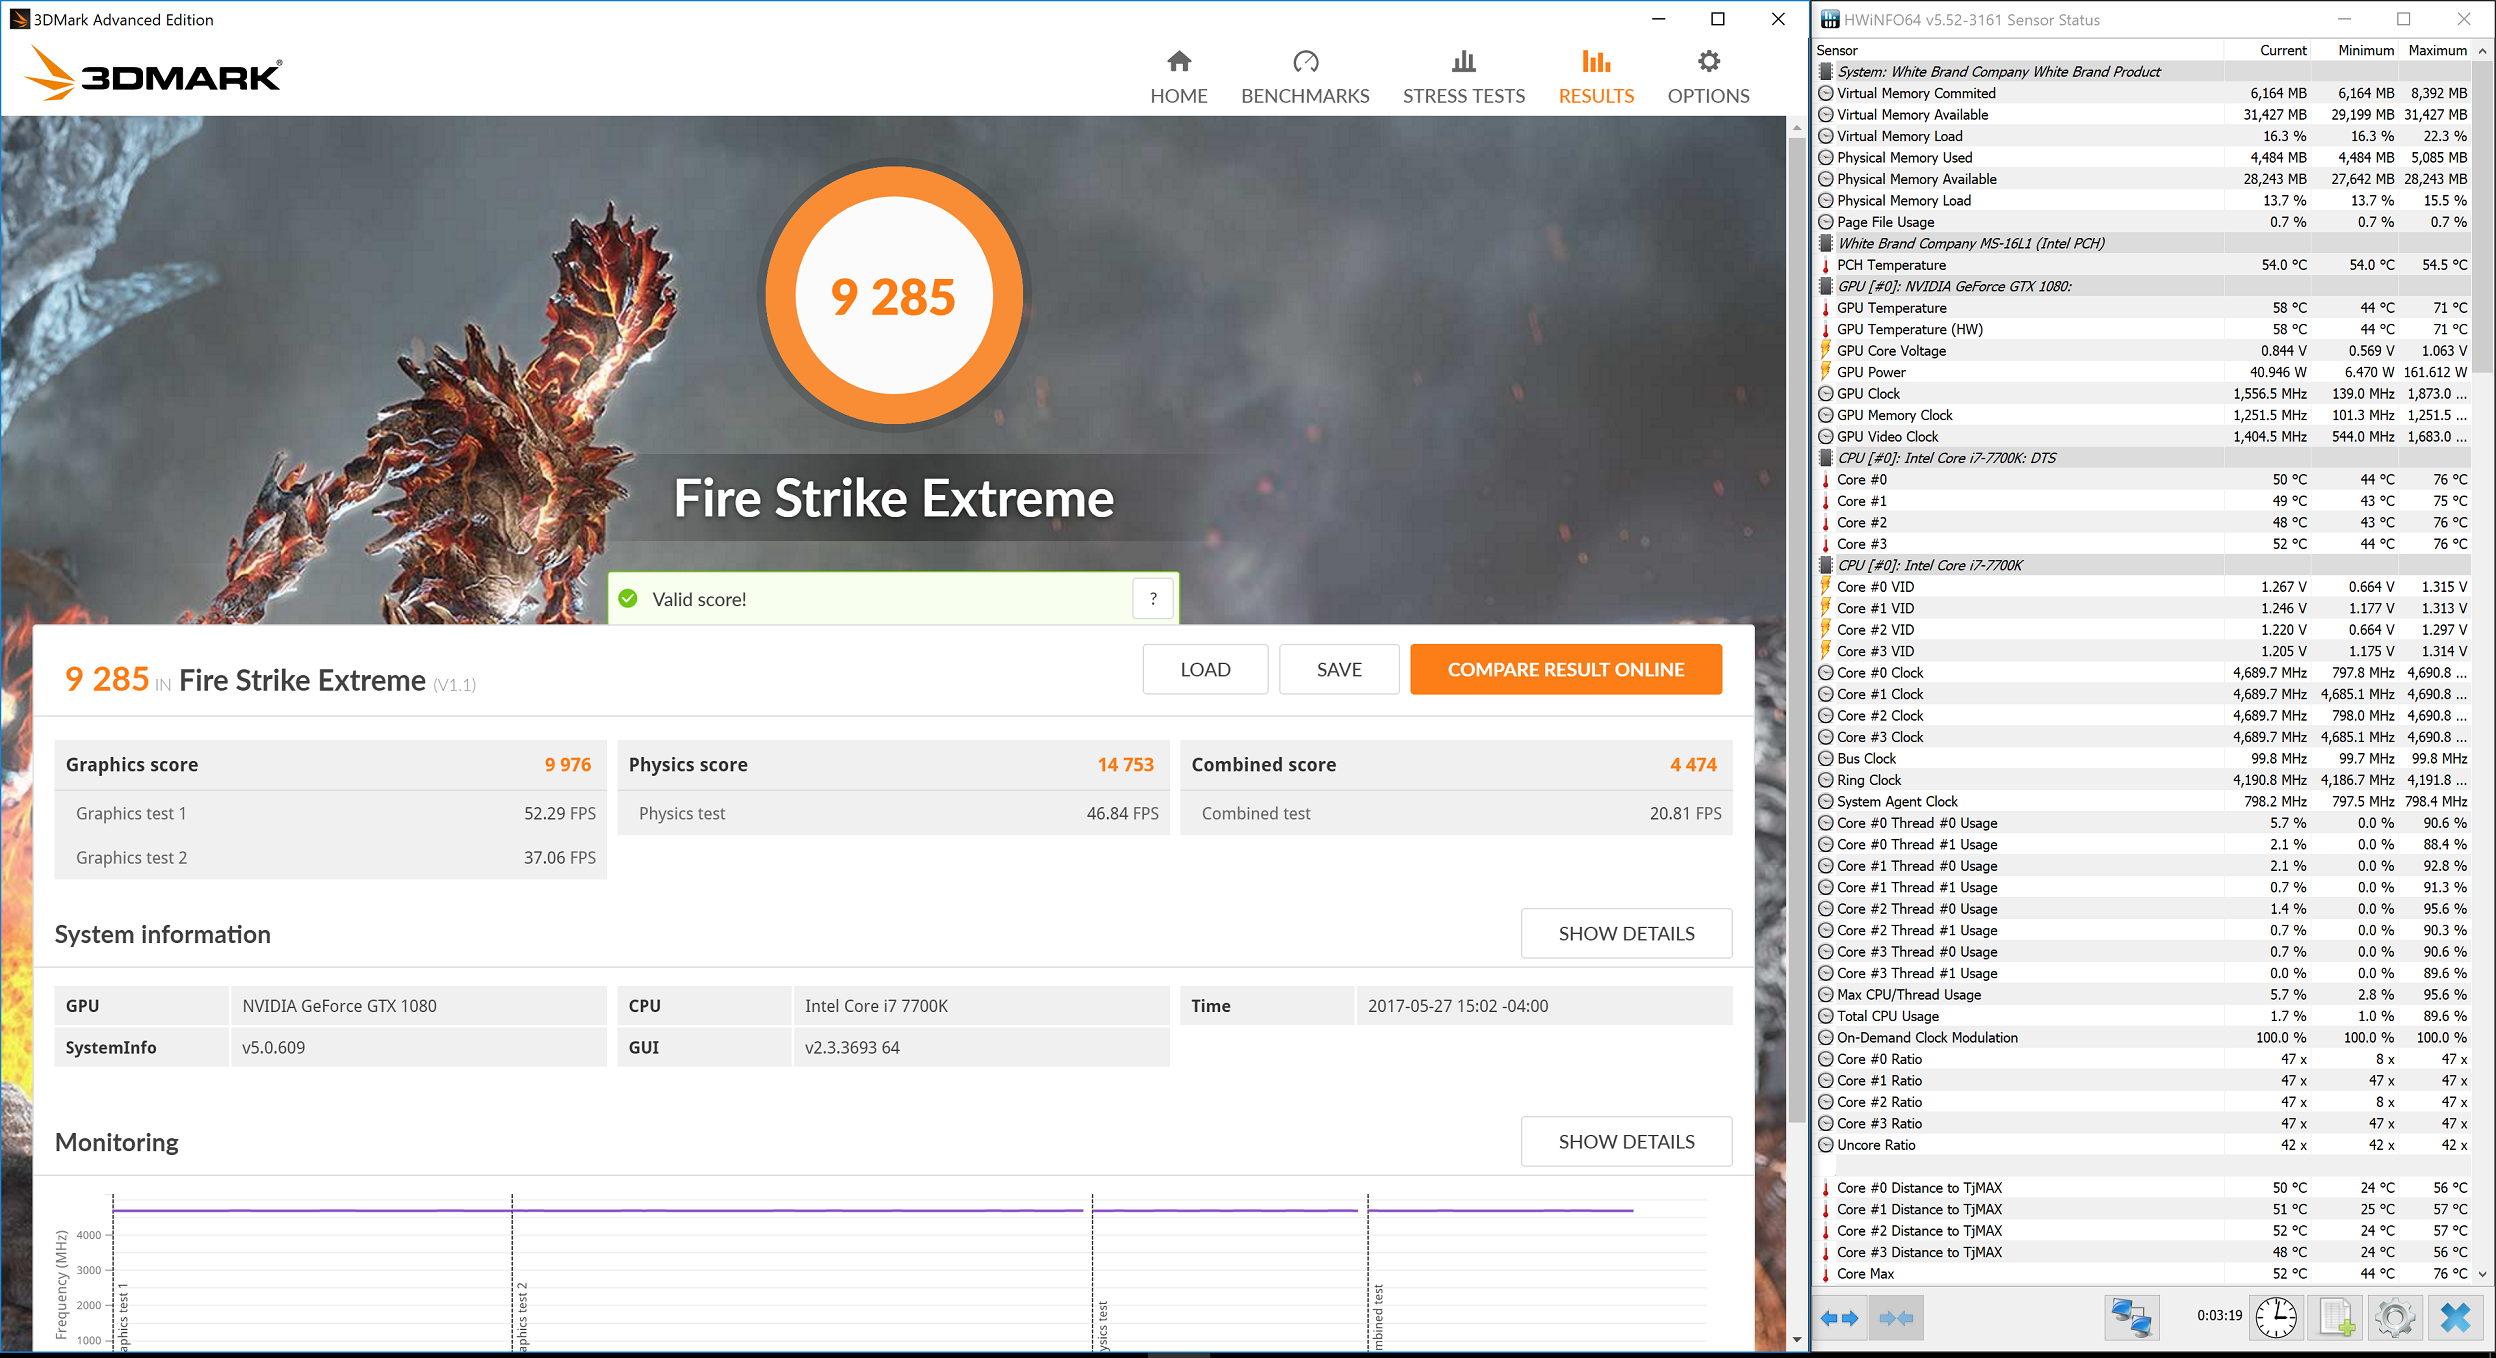Open HWiNFO sensor settings gear icon
This screenshot has width=2496, height=1358.
click(x=2395, y=1318)
